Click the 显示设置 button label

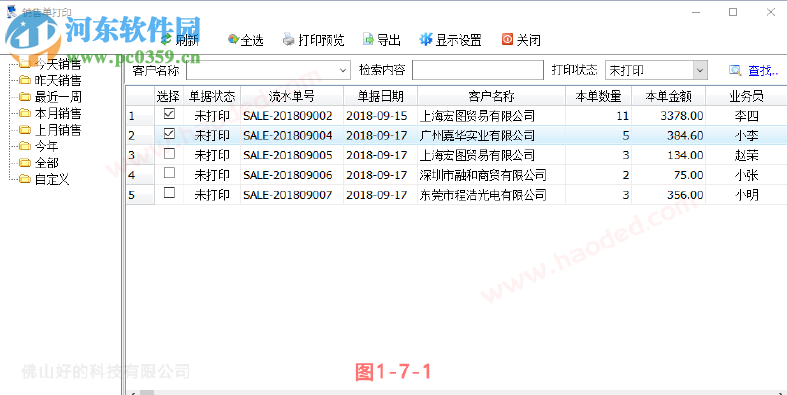459,40
